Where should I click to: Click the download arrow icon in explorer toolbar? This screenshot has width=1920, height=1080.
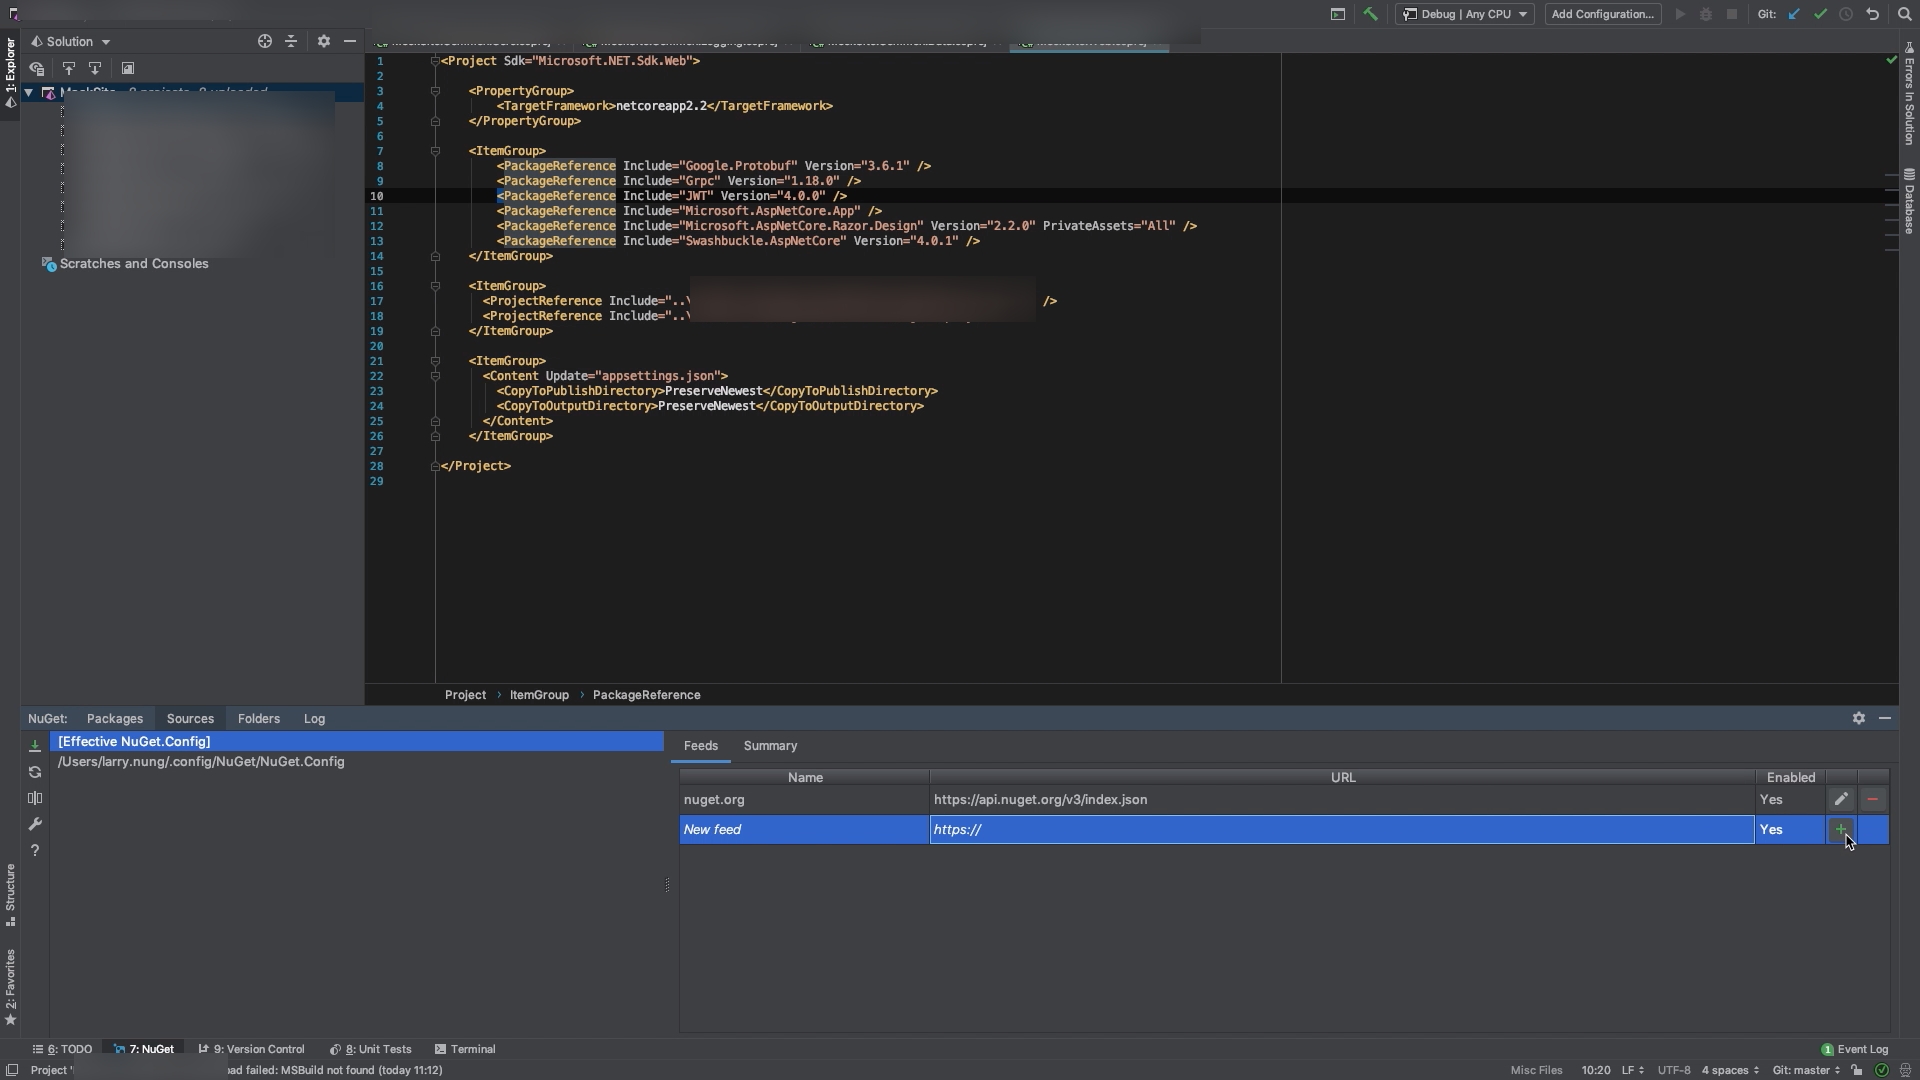pyautogui.click(x=94, y=68)
